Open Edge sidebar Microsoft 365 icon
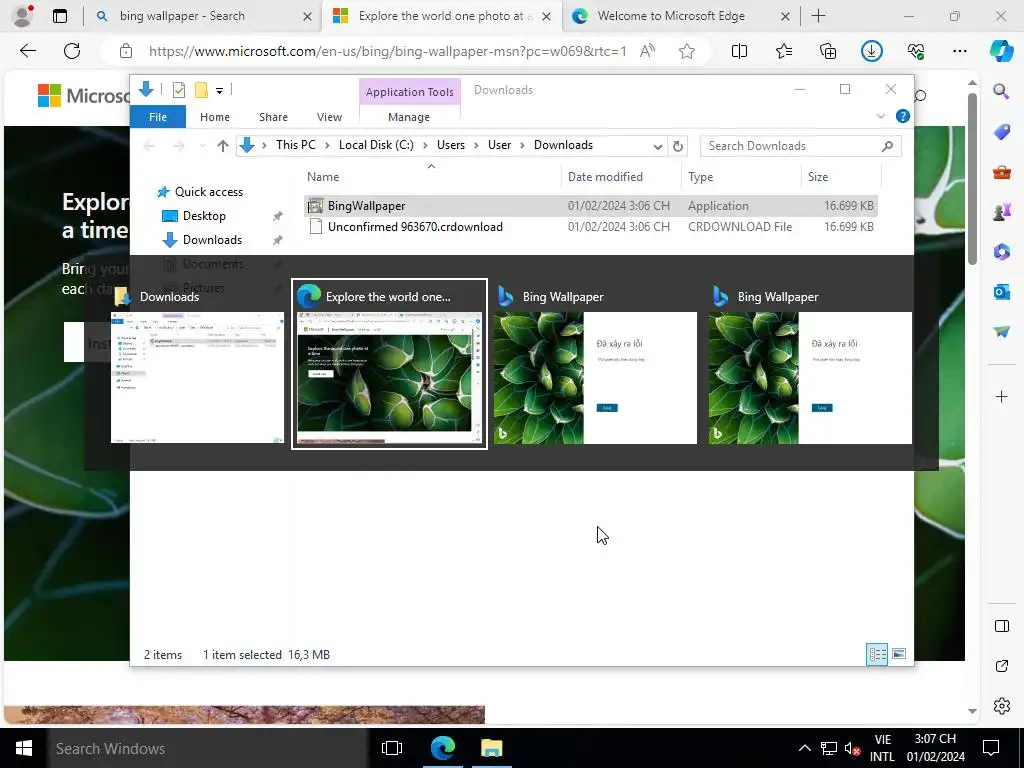This screenshot has width=1024, height=768. (1001, 251)
